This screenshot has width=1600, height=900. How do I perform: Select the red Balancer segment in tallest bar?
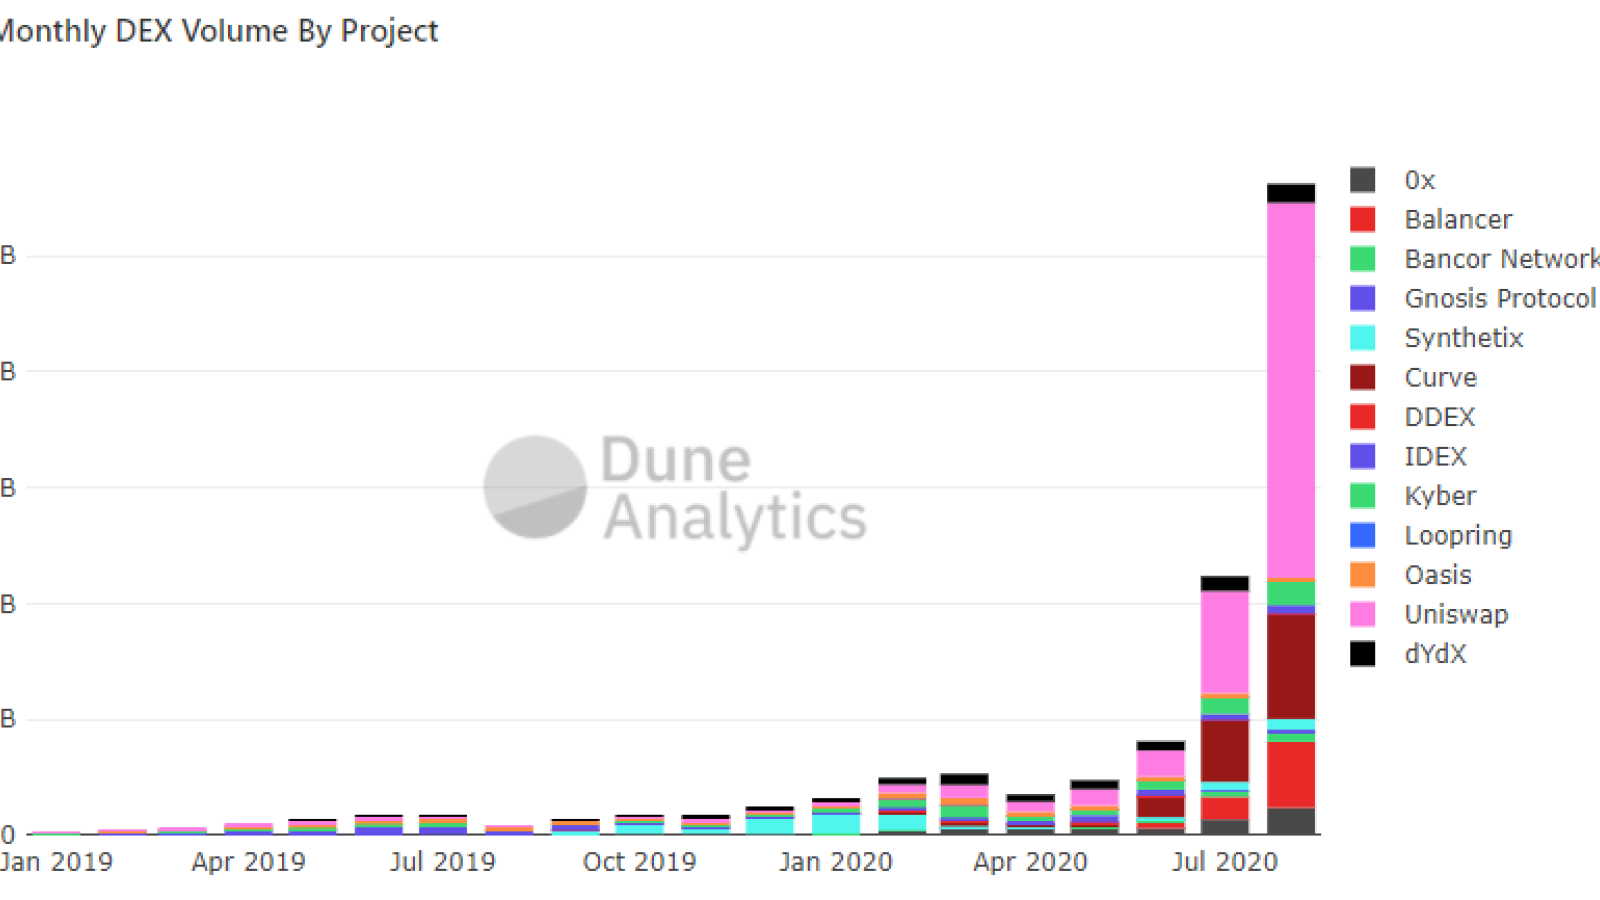[1291, 774]
